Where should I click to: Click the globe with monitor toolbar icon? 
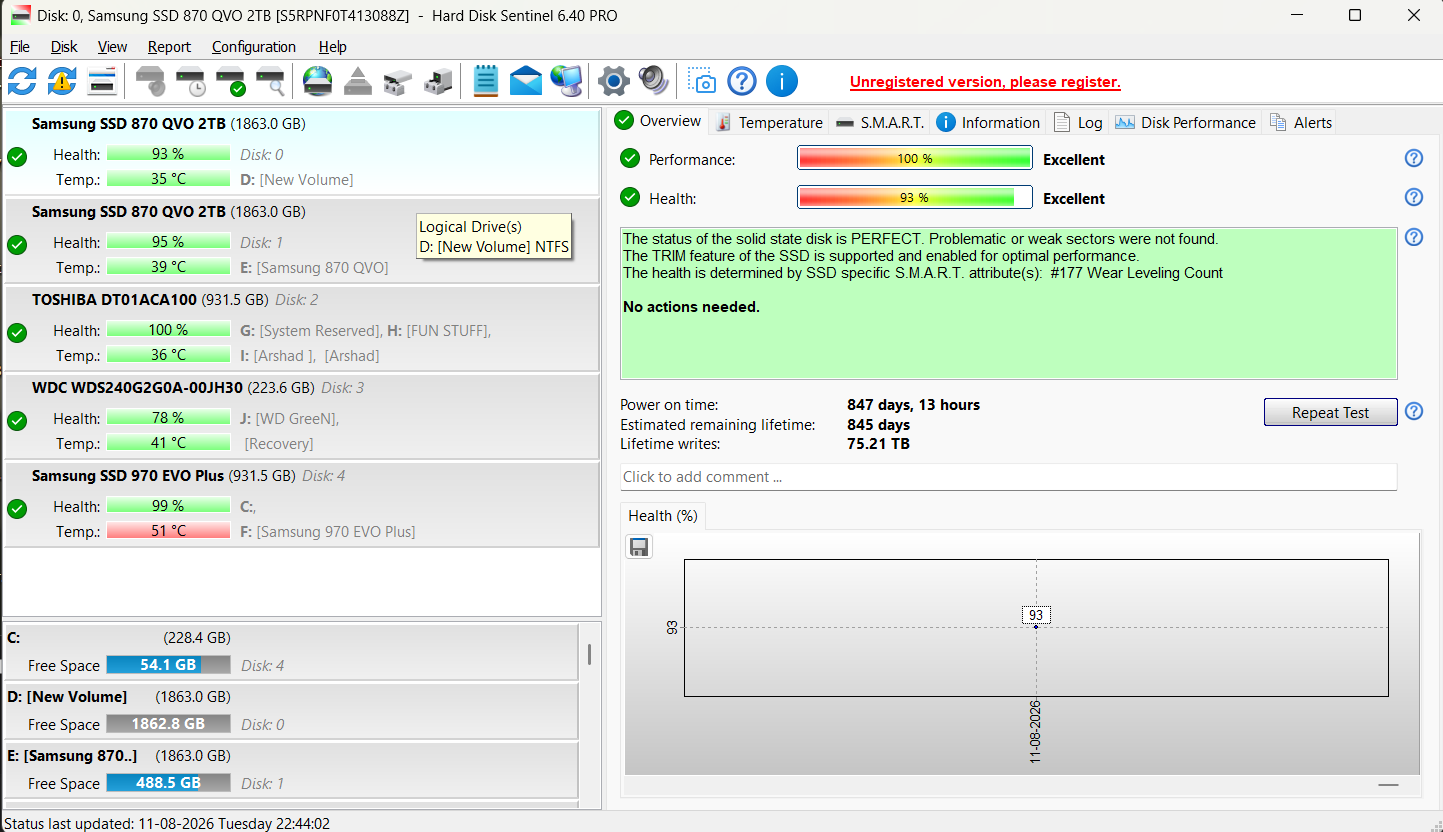point(566,81)
